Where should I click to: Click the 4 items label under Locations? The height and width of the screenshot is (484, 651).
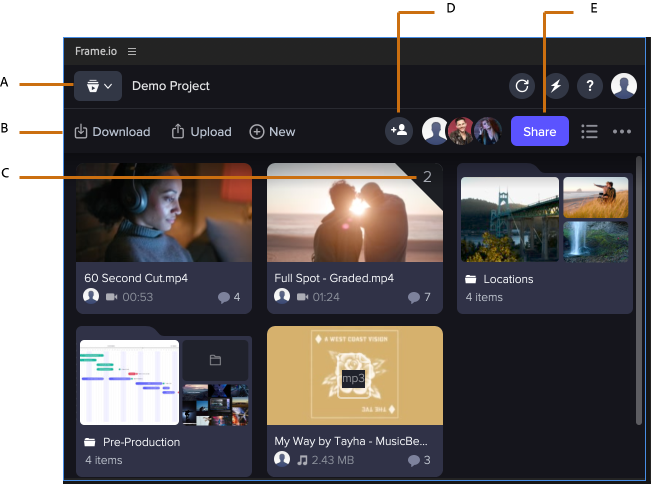tap(484, 297)
